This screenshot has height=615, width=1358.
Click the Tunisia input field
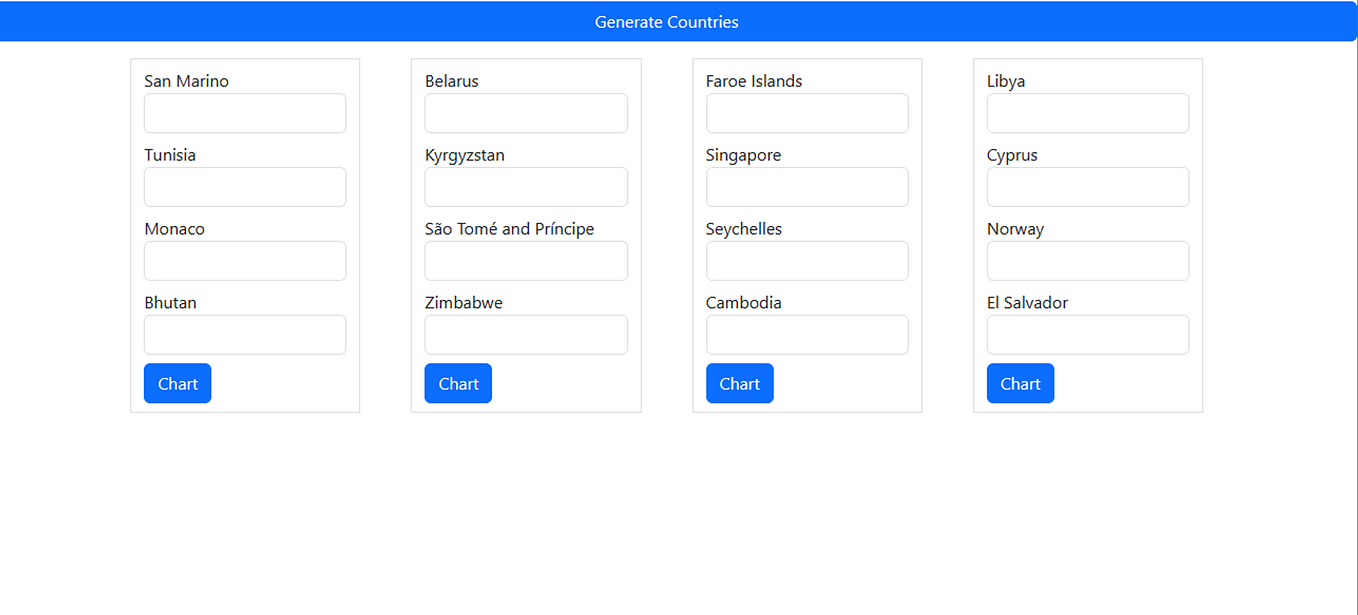click(244, 187)
